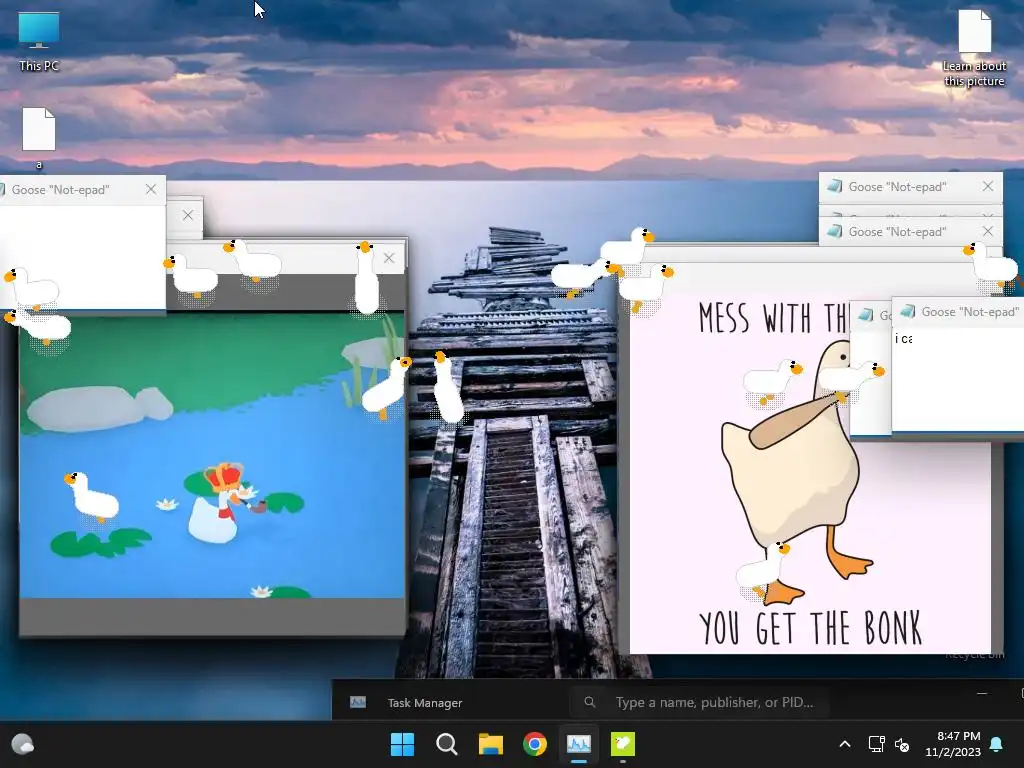Viewport: 1024px width, 768px height.
Task: Open the Windows Start menu
Action: 402,744
